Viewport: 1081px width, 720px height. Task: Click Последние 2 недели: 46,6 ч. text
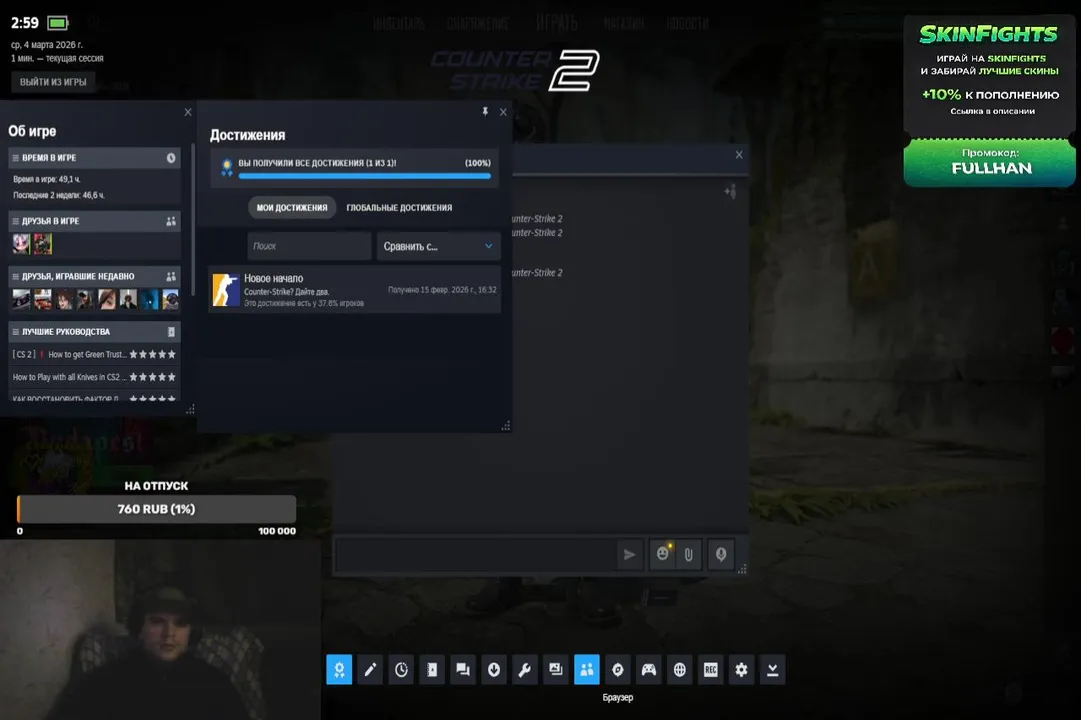tap(59, 195)
